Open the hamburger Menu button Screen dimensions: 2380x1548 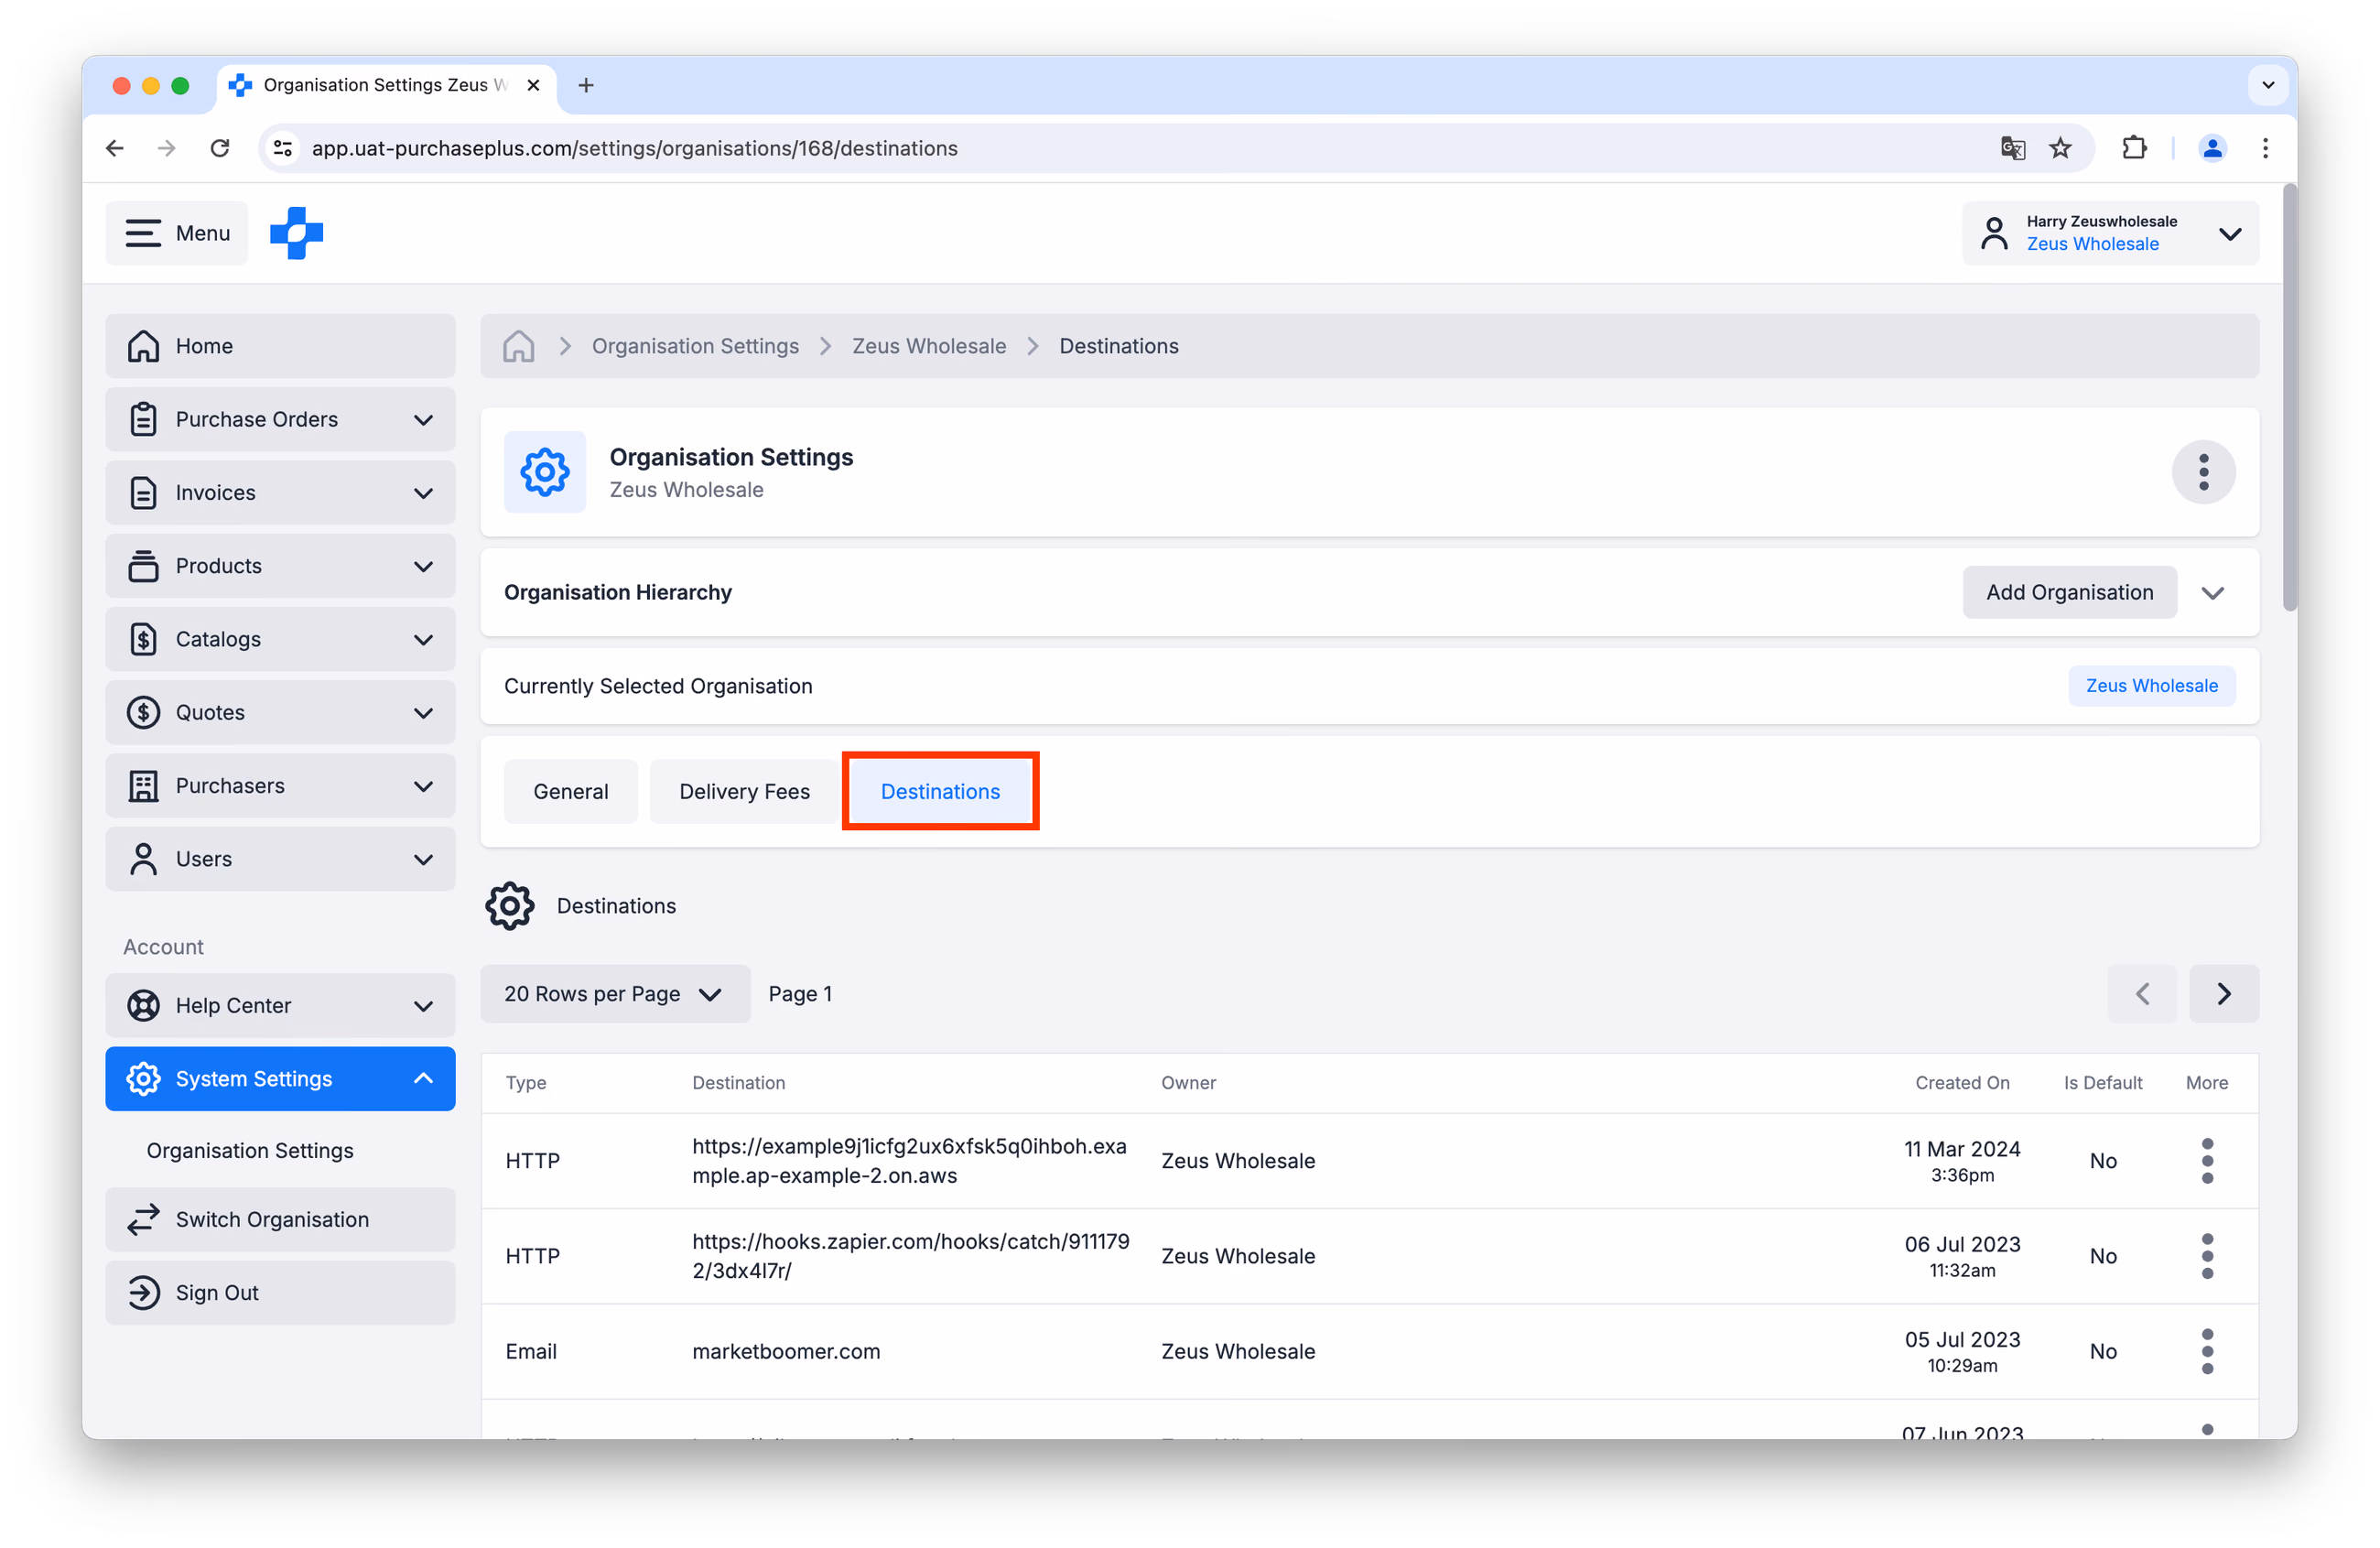pyautogui.click(x=177, y=233)
